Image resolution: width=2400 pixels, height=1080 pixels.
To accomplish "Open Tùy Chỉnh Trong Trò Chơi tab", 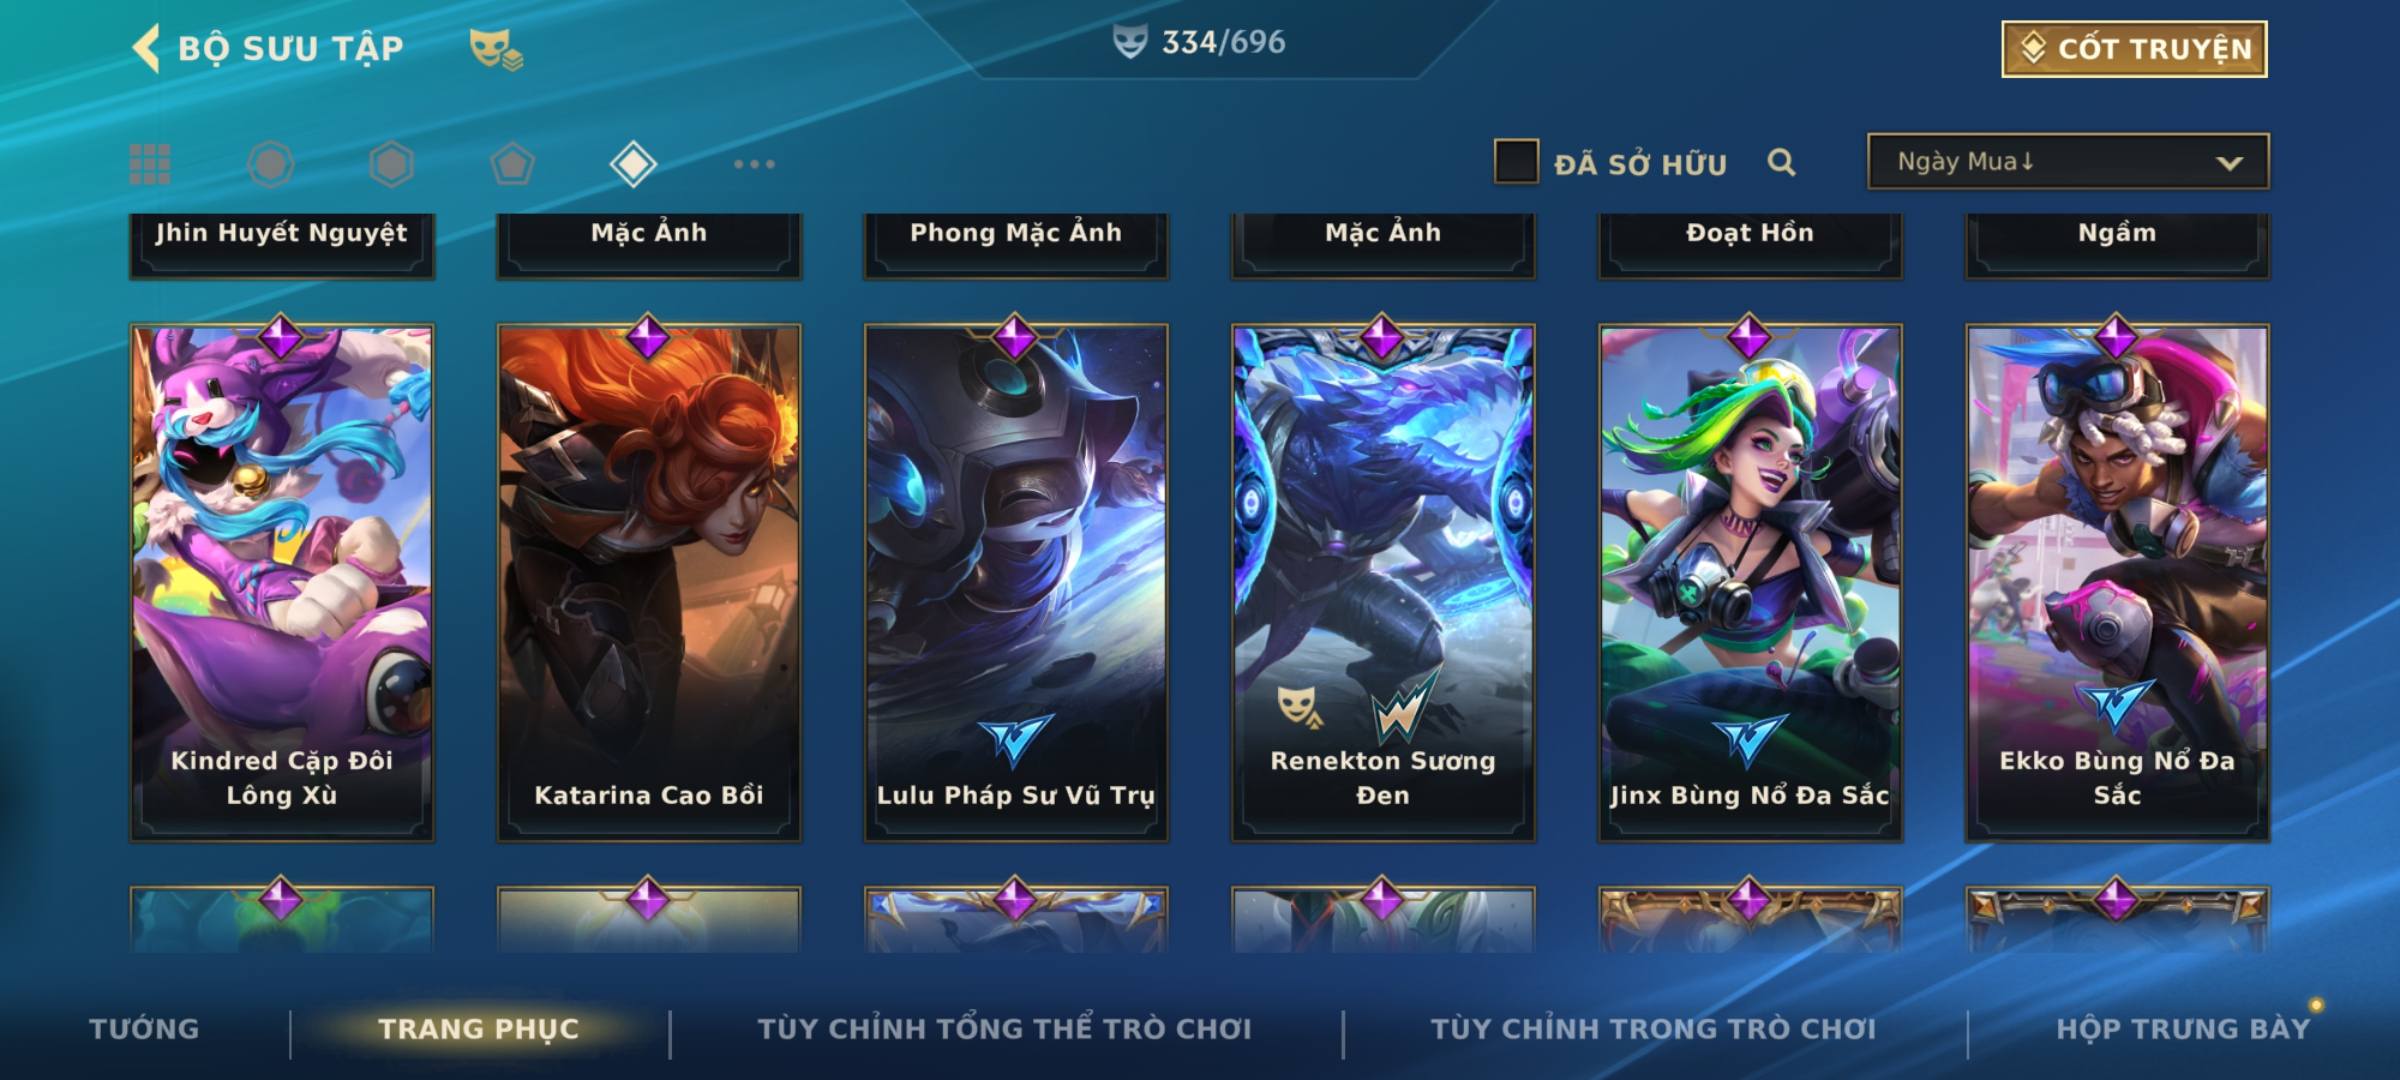I will click(1653, 1029).
